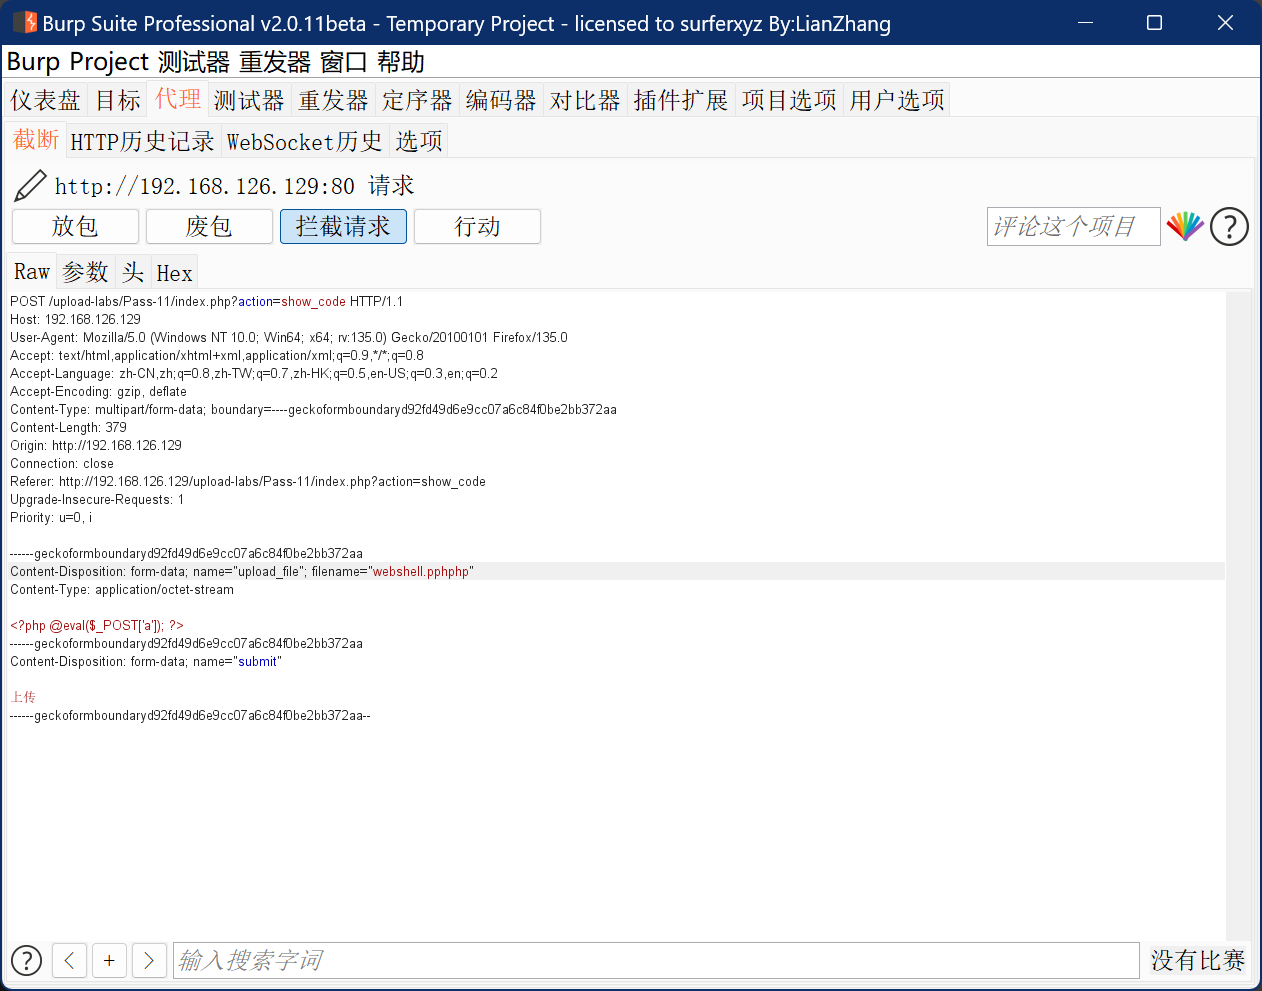Switch to the 编码器 tab
Screen dimensions: 1262x991
(501, 100)
